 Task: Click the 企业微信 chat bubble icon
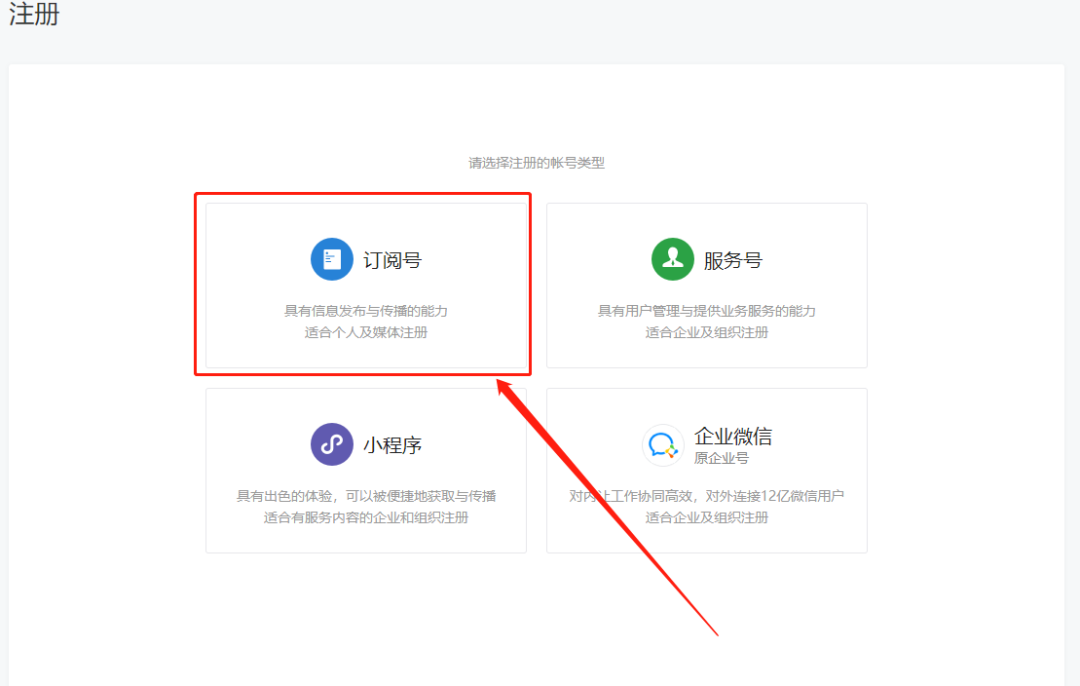coord(663,445)
